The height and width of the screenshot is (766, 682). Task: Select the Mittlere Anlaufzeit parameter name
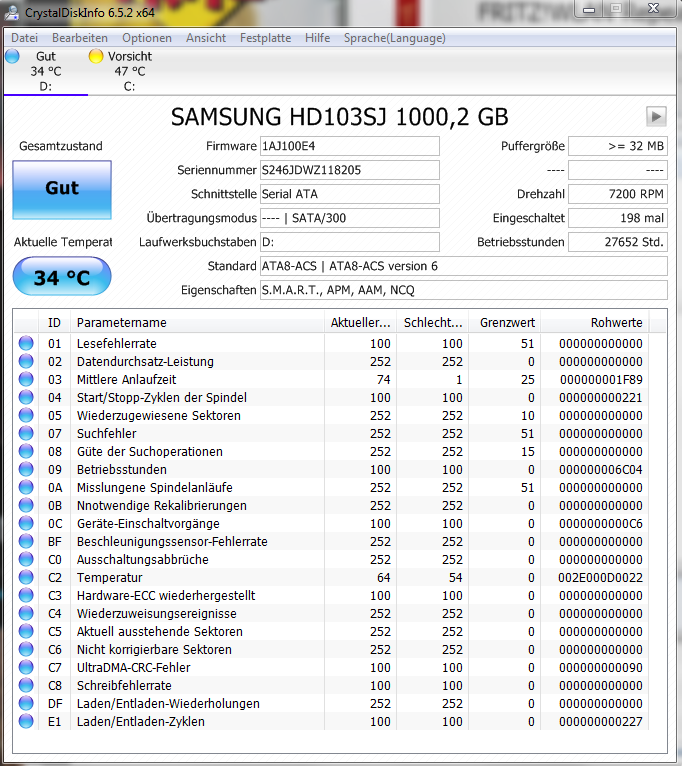(127, 380)
